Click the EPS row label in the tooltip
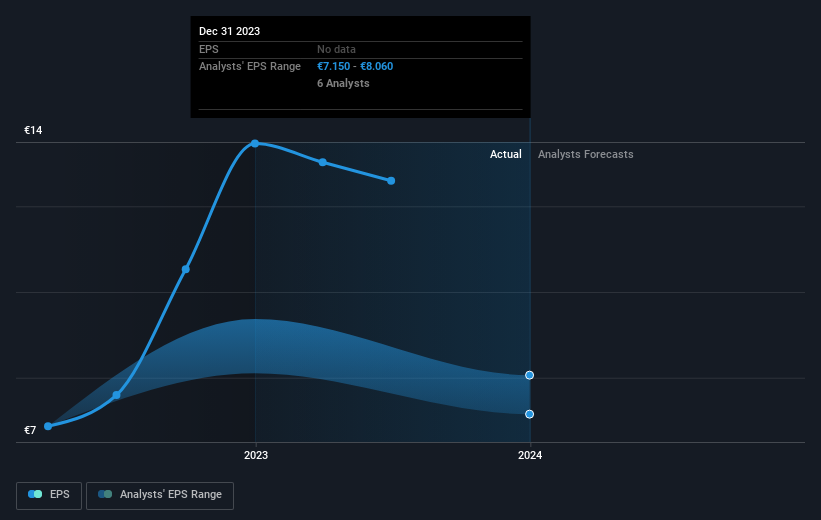This screenshot has height=520, width=821. pyautogui.click(x=208, y=49)
